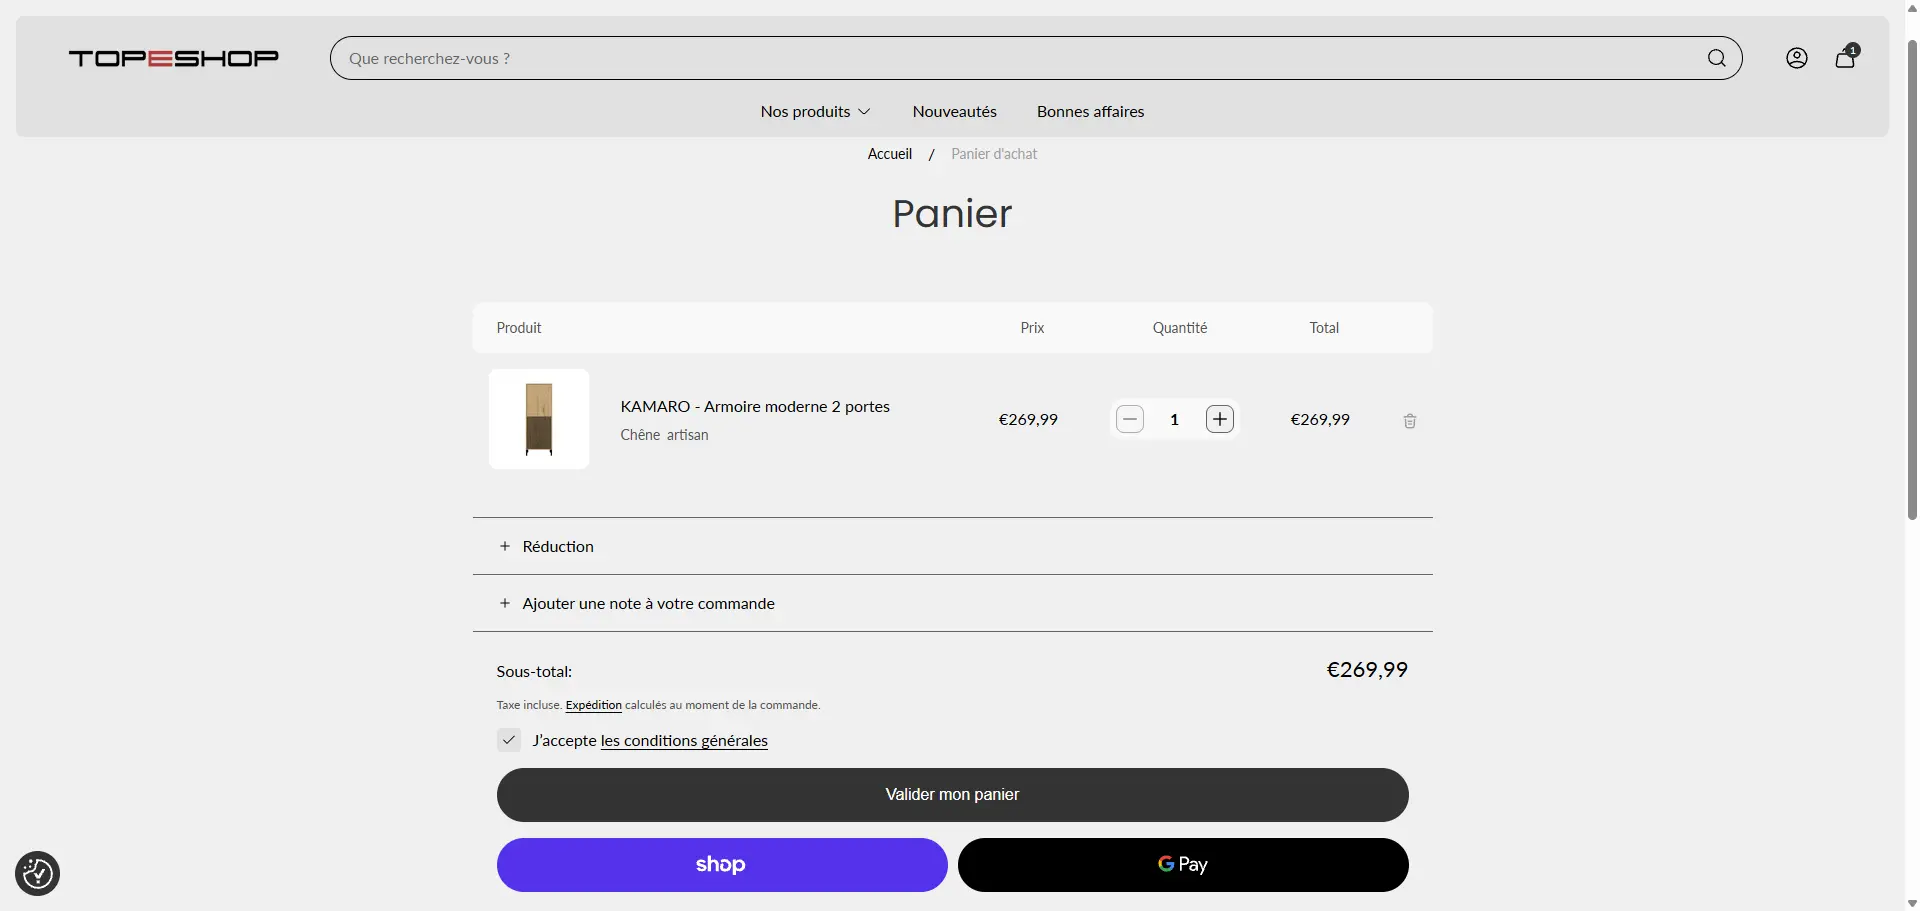Click the TOPESHOP logo
The width and height of the screenshot is (1920, 911).
point(173,58)
